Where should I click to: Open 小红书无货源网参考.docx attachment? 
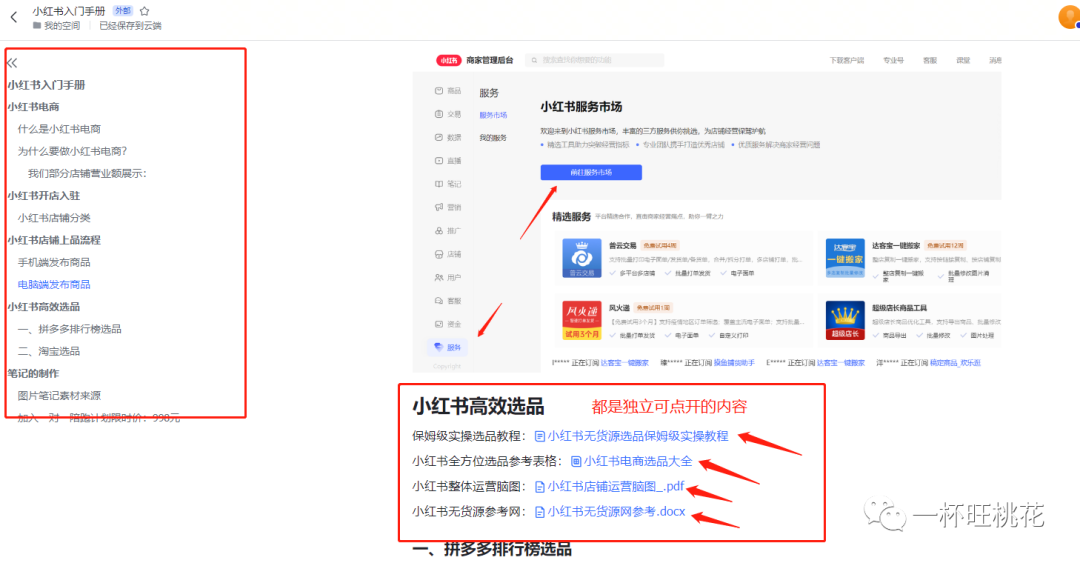pyautogui.click(x=616, y=511)
